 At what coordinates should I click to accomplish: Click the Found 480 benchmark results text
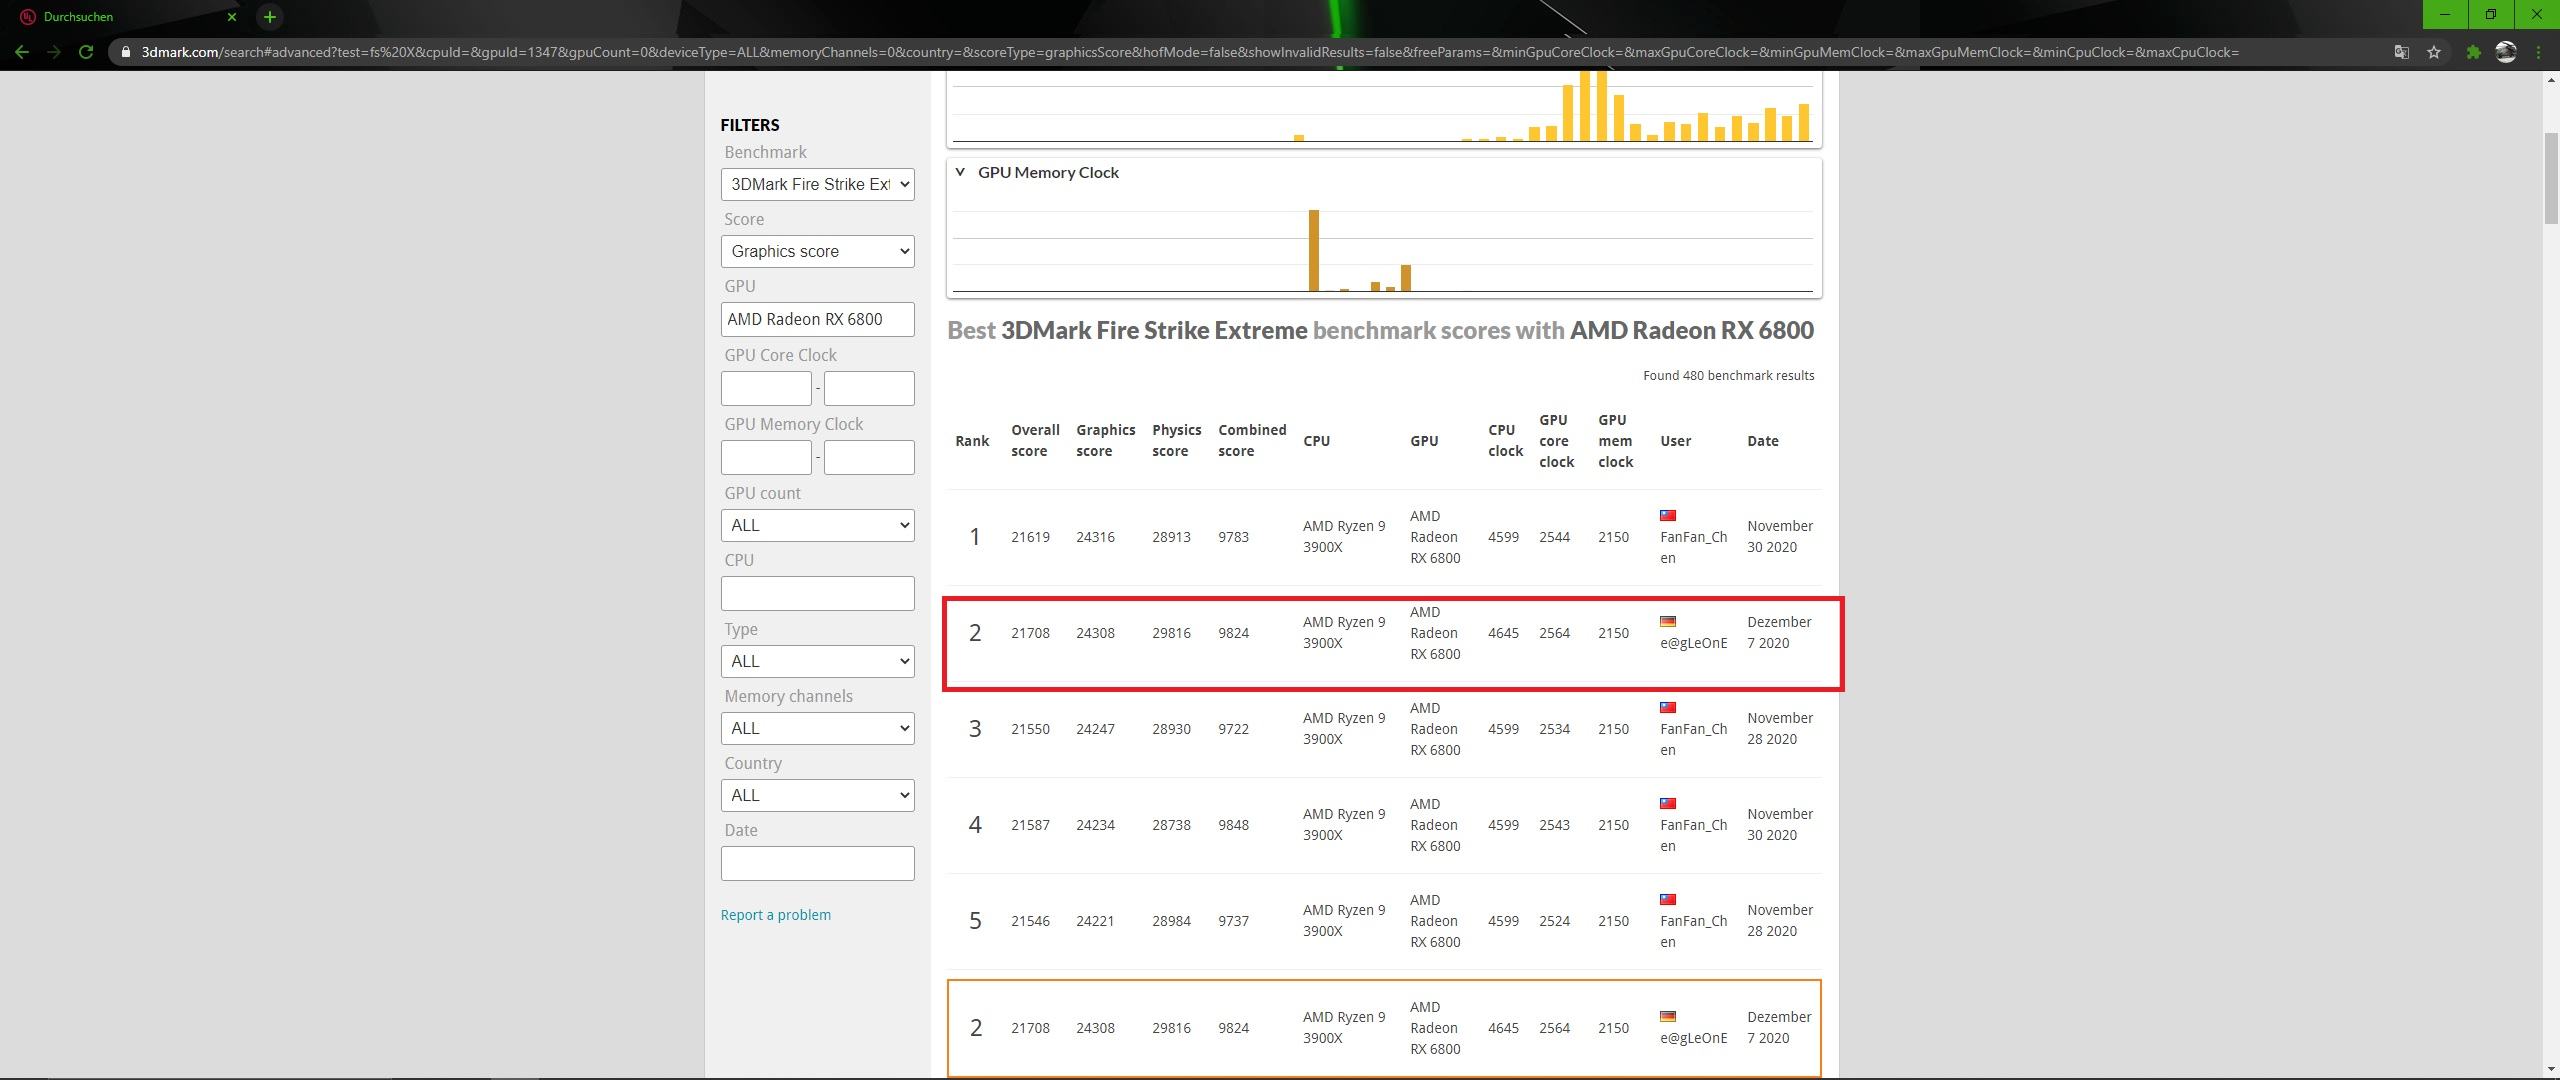tap(1728, 376)
